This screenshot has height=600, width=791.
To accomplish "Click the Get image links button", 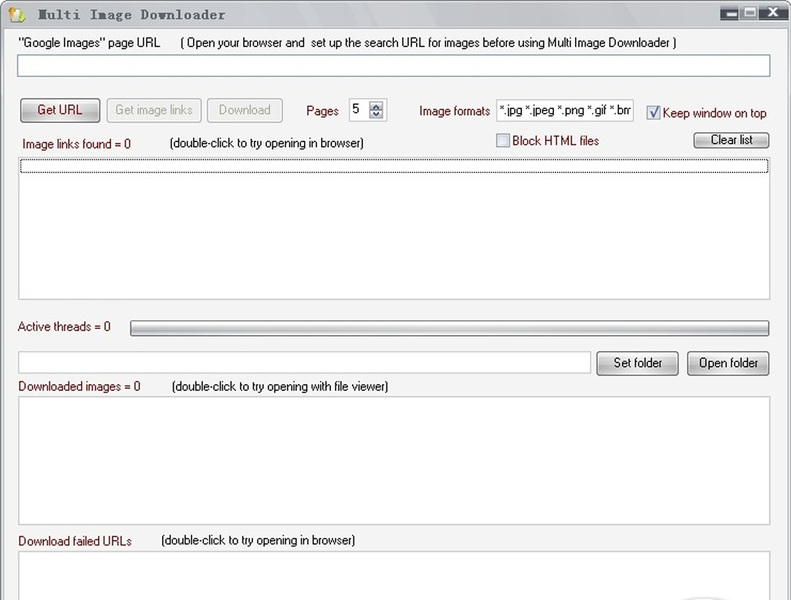I will pyautogui.click(x=154, y=110).
